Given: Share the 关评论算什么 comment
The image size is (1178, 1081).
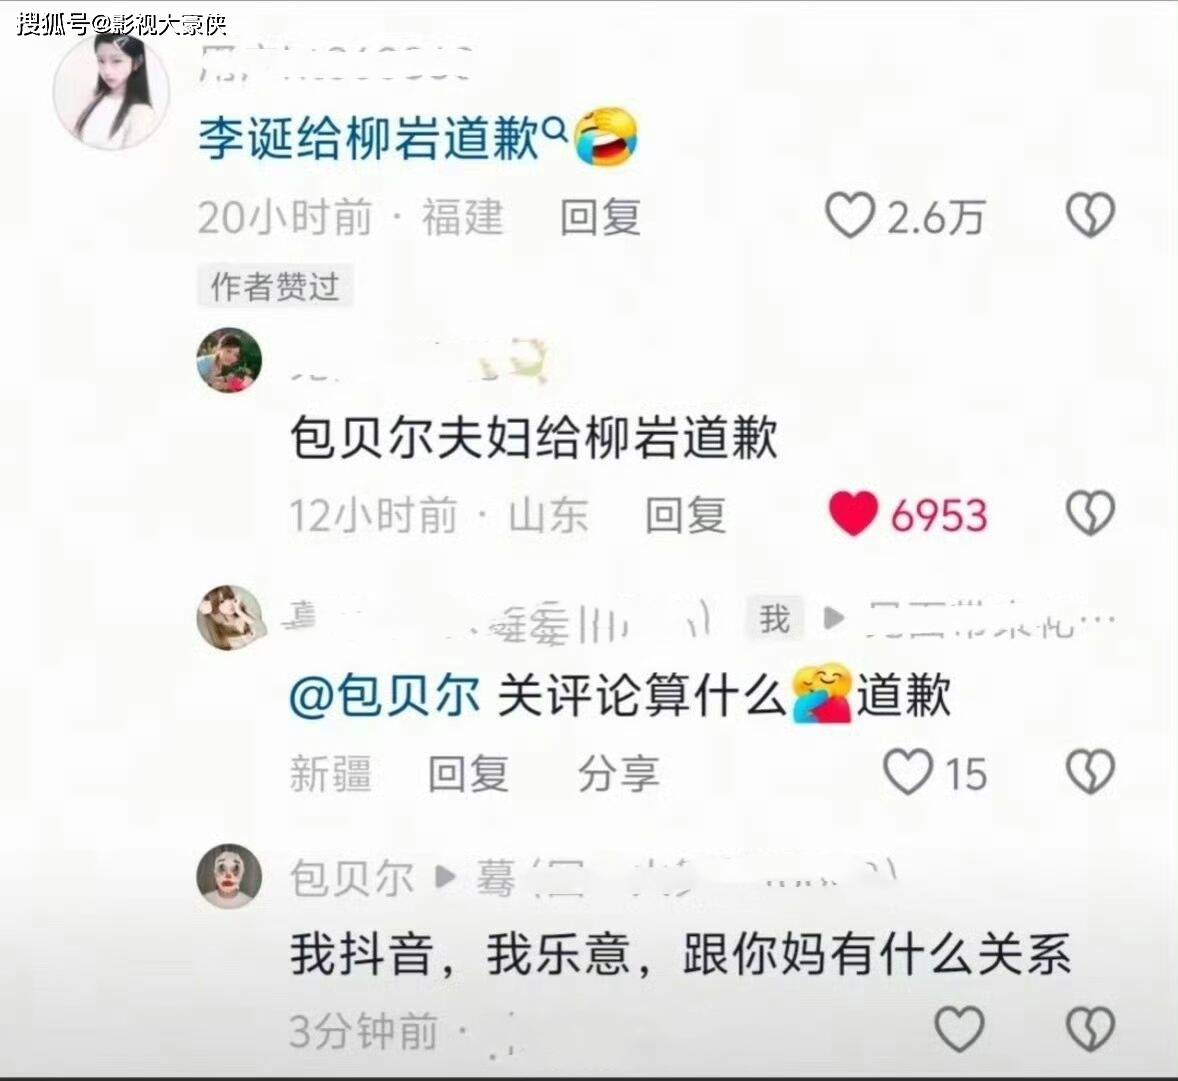Looking at the screenshot, I should 618,774.
